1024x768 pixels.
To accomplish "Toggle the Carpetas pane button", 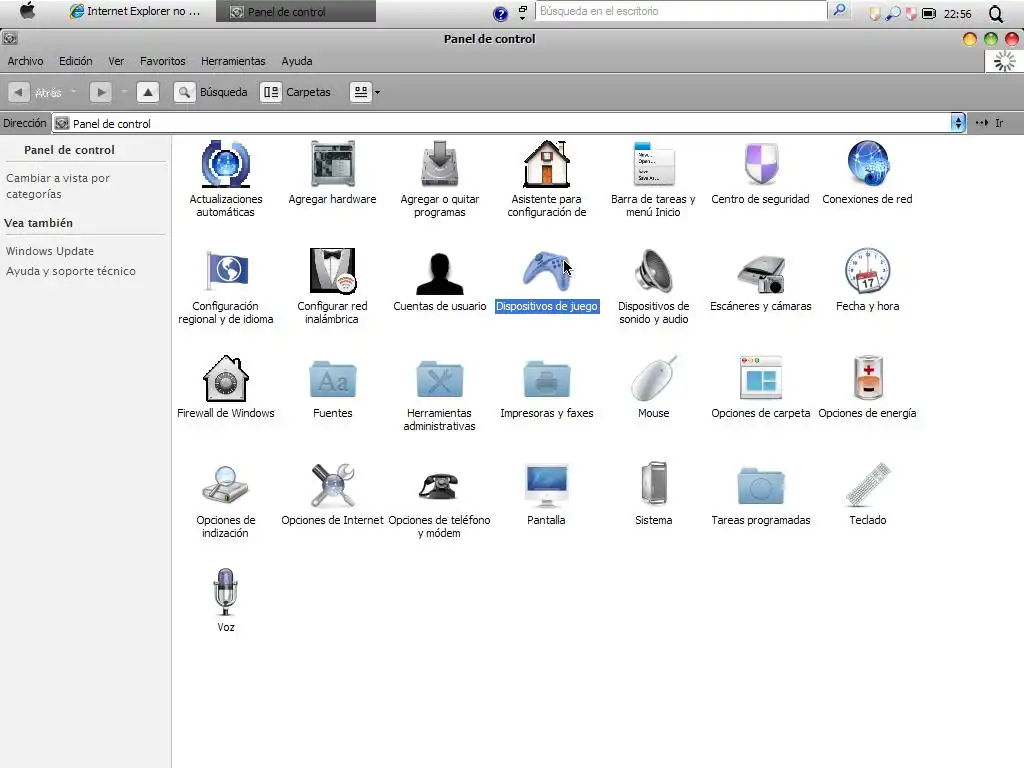I will (296, 92).
